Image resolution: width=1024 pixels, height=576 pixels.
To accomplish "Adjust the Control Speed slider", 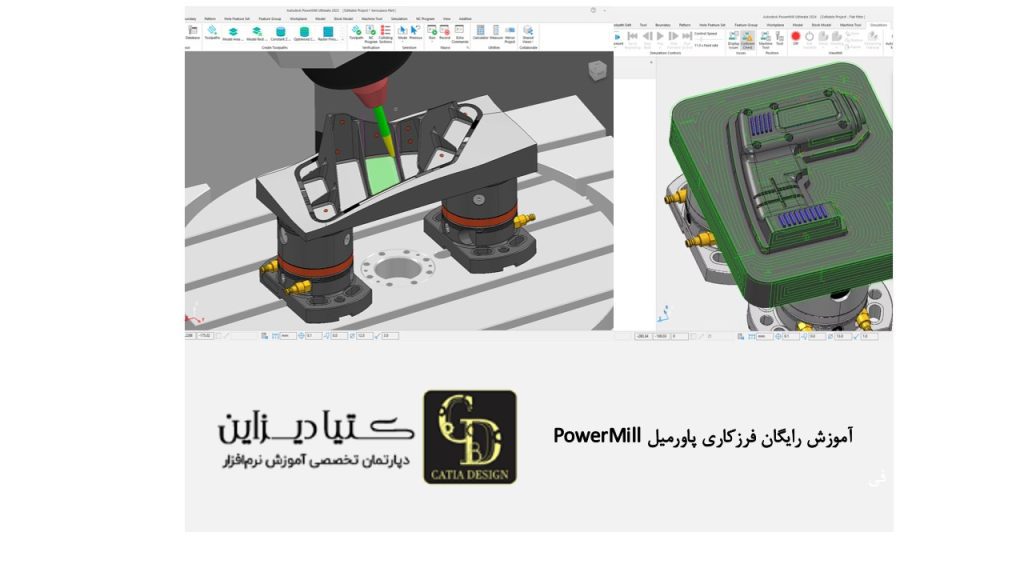I will (x=701, y=38).
